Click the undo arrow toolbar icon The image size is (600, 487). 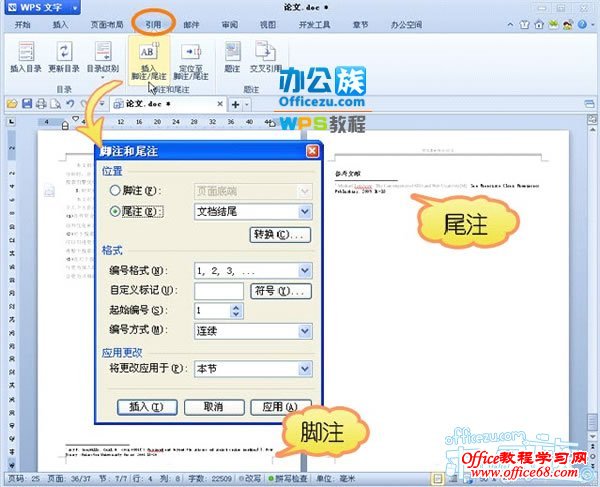click(70, 104)
